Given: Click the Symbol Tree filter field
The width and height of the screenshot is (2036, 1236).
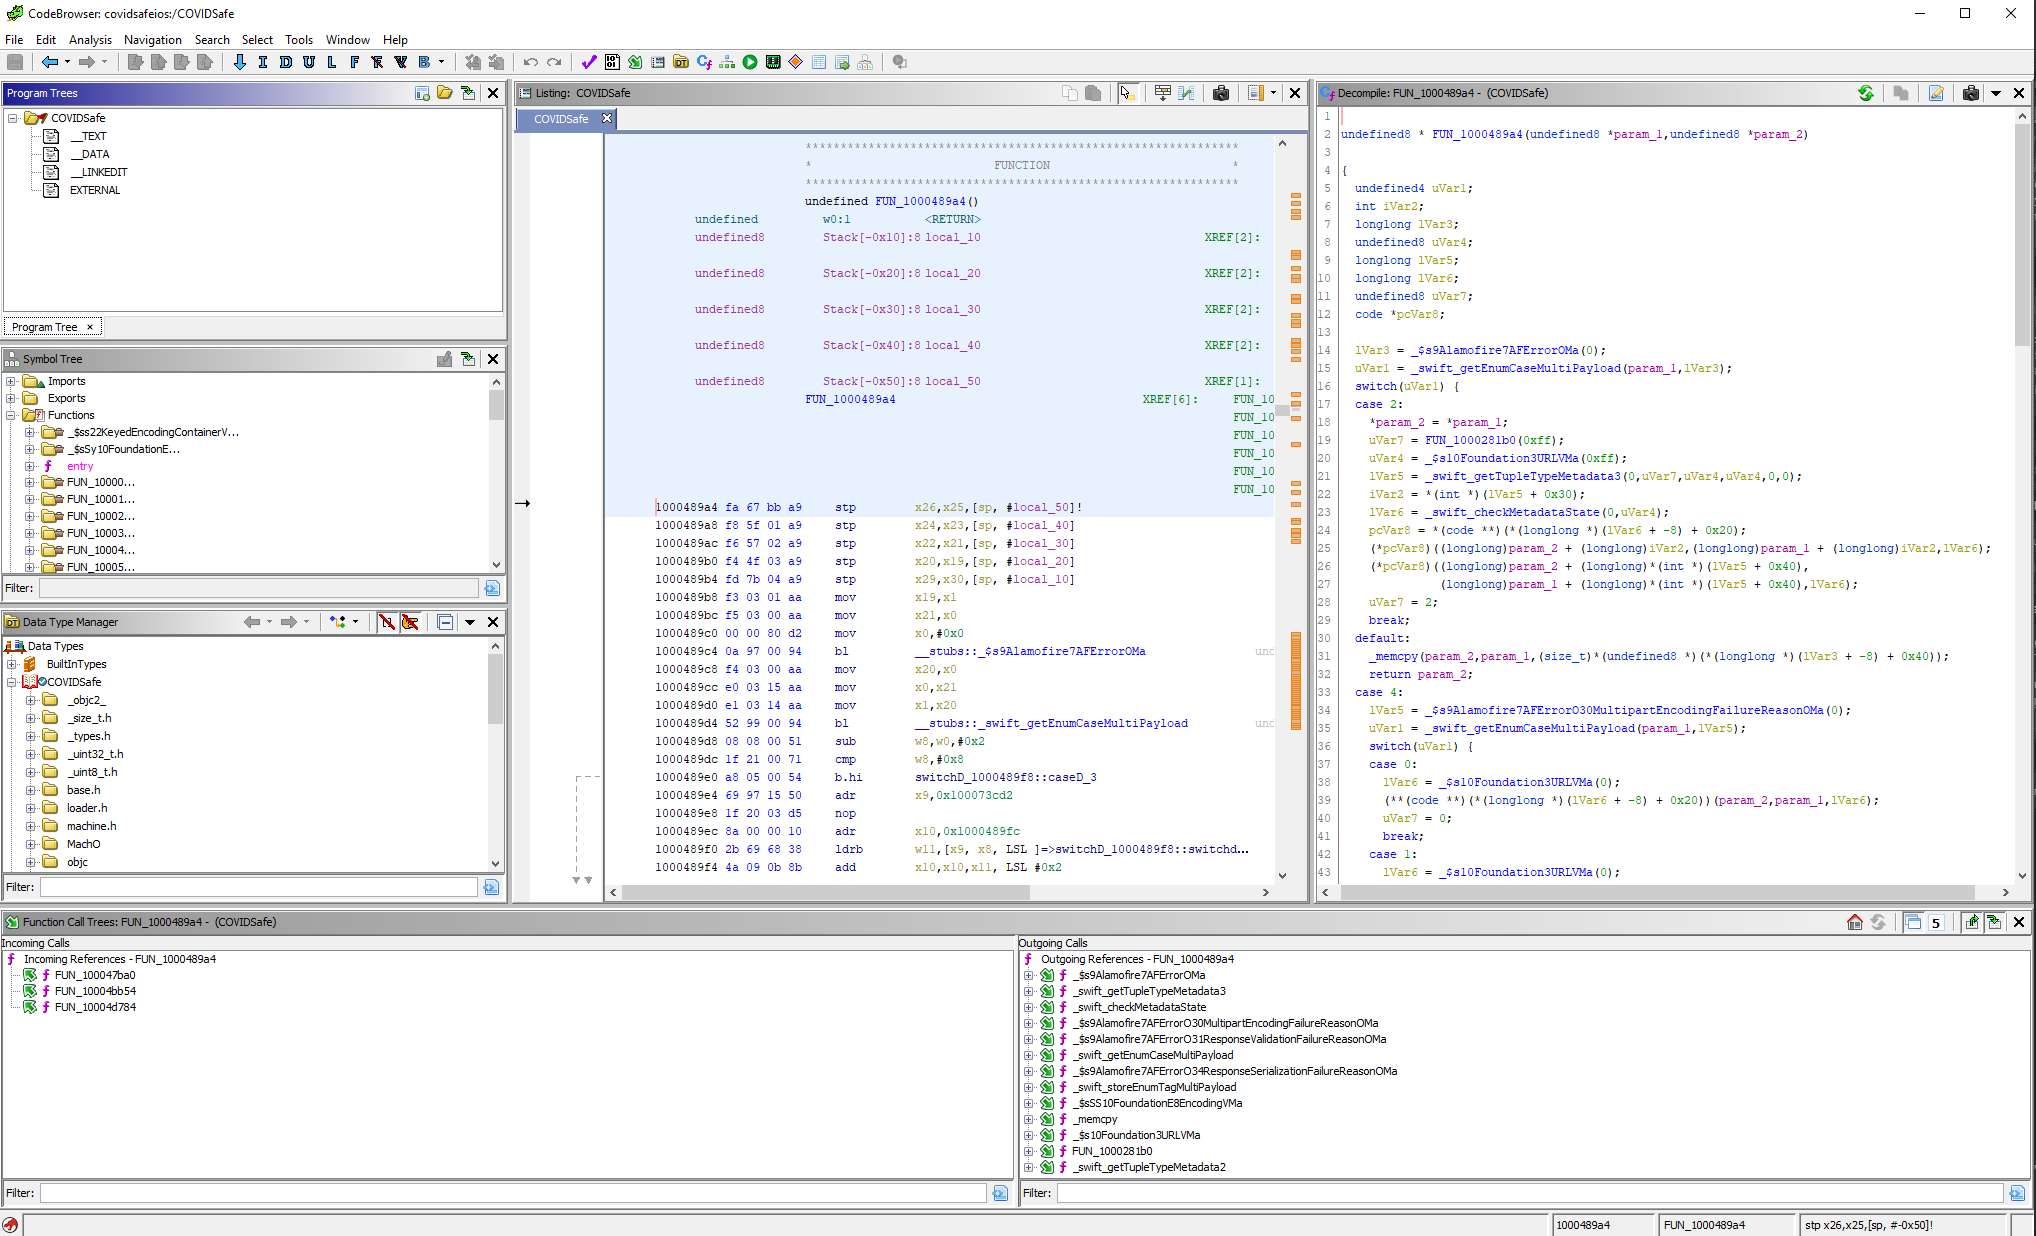Looking at the screenshot, I should (x=259, y=588).
